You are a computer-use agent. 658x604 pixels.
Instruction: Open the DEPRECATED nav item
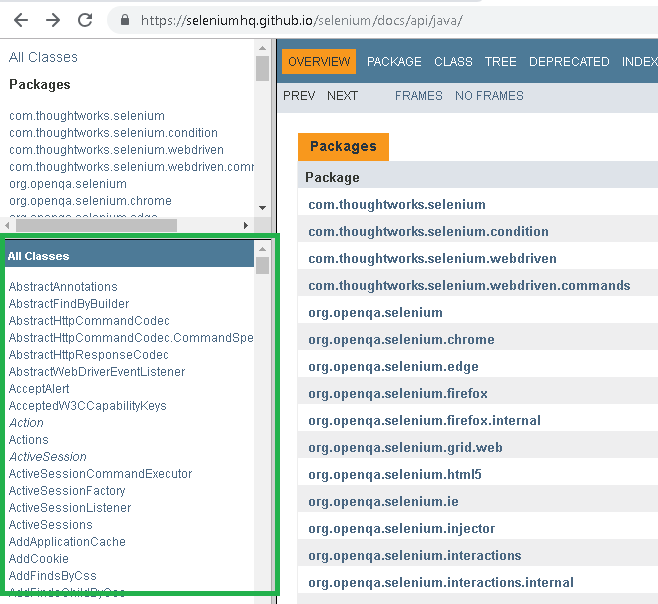pos(569,62)
